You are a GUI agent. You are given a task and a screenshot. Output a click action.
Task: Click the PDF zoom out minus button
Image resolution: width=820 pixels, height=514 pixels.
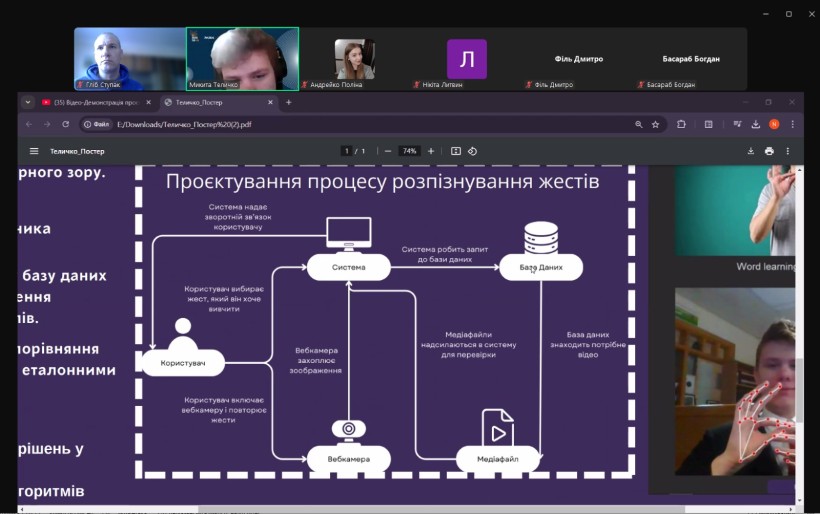[x=388, y=151]
